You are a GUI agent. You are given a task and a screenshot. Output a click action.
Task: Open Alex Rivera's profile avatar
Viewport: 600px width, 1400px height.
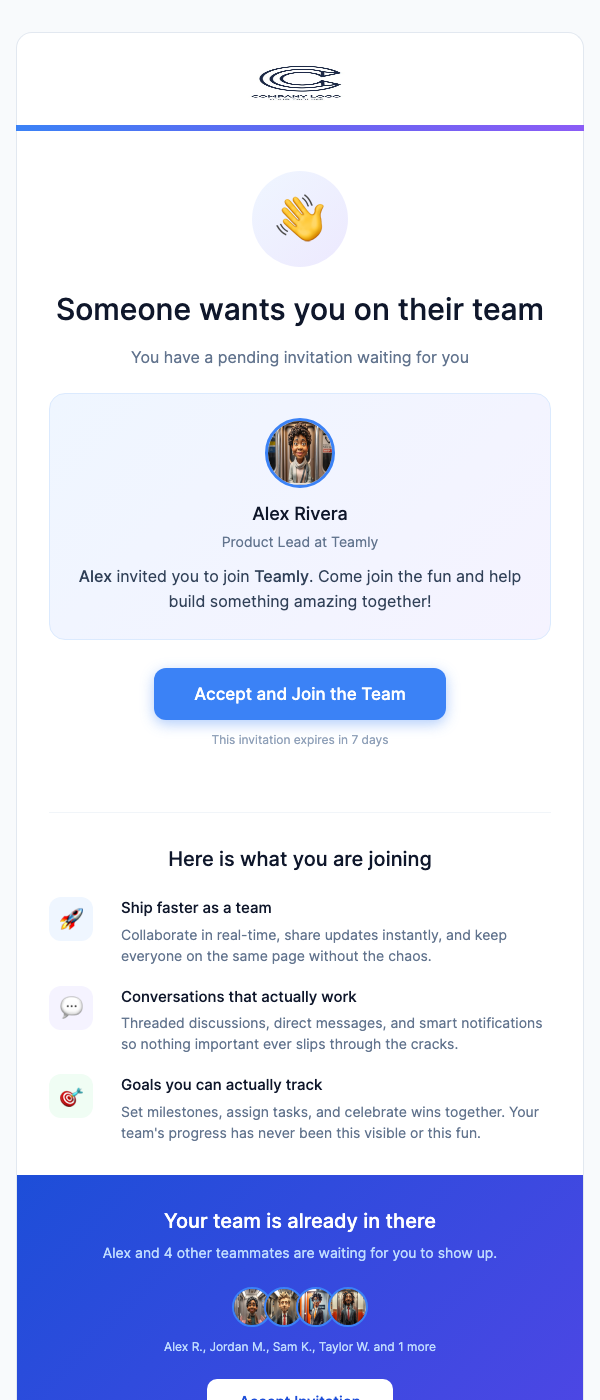299,452
